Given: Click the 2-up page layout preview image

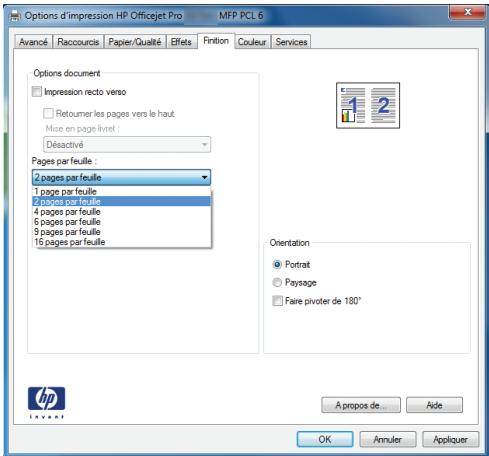Looking at the screenshot, I should (368, 105).
